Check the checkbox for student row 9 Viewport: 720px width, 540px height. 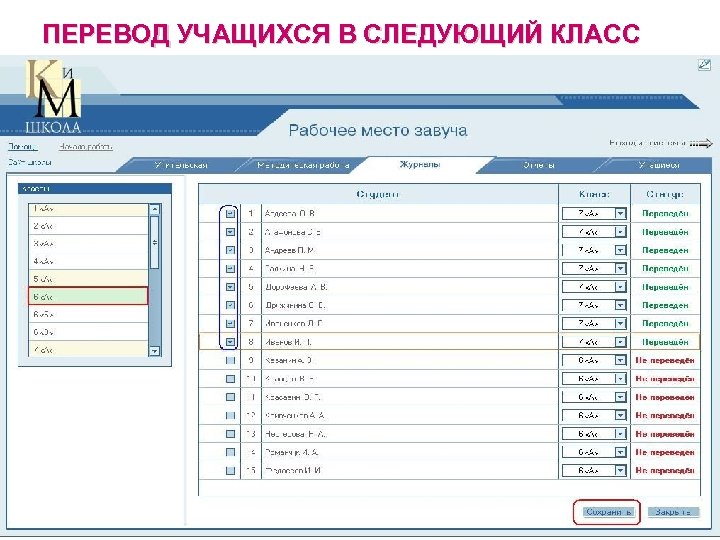tap(231, 360)
